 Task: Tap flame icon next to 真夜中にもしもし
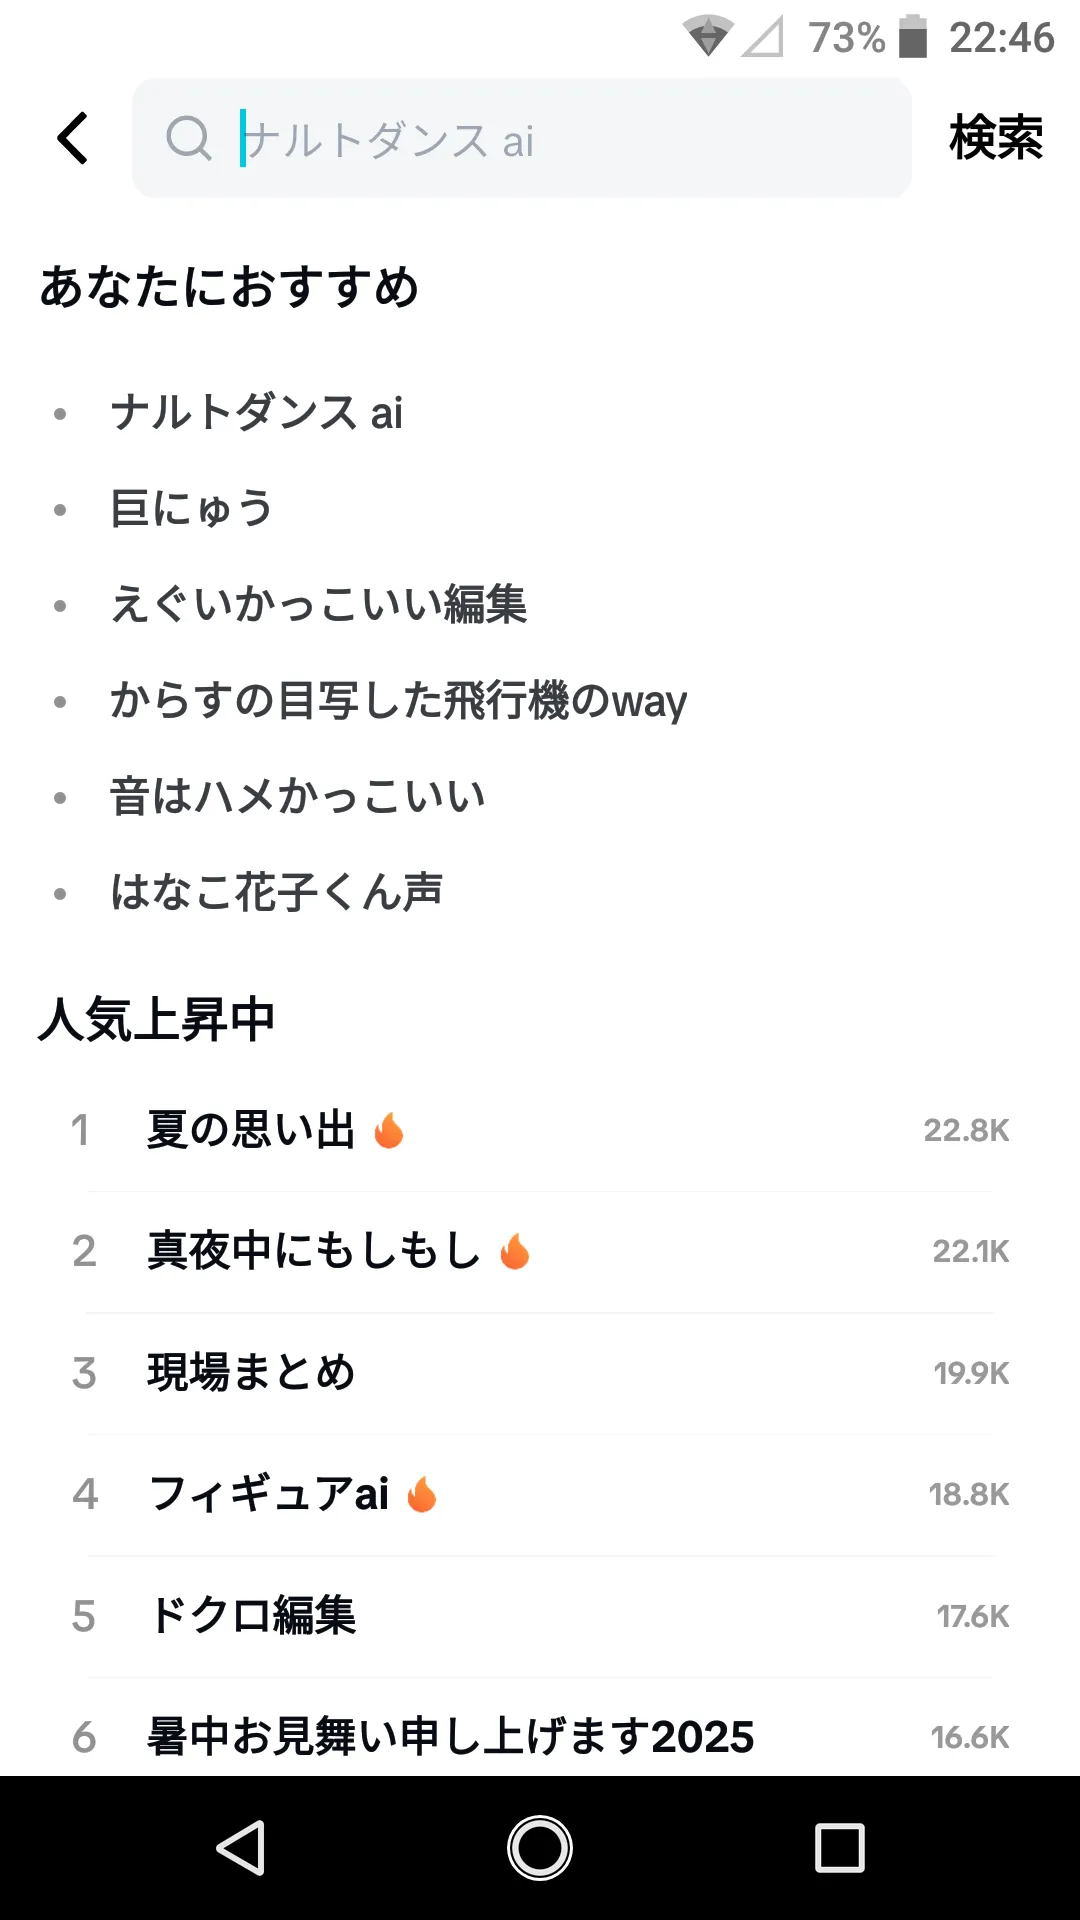click(514, 1251)
